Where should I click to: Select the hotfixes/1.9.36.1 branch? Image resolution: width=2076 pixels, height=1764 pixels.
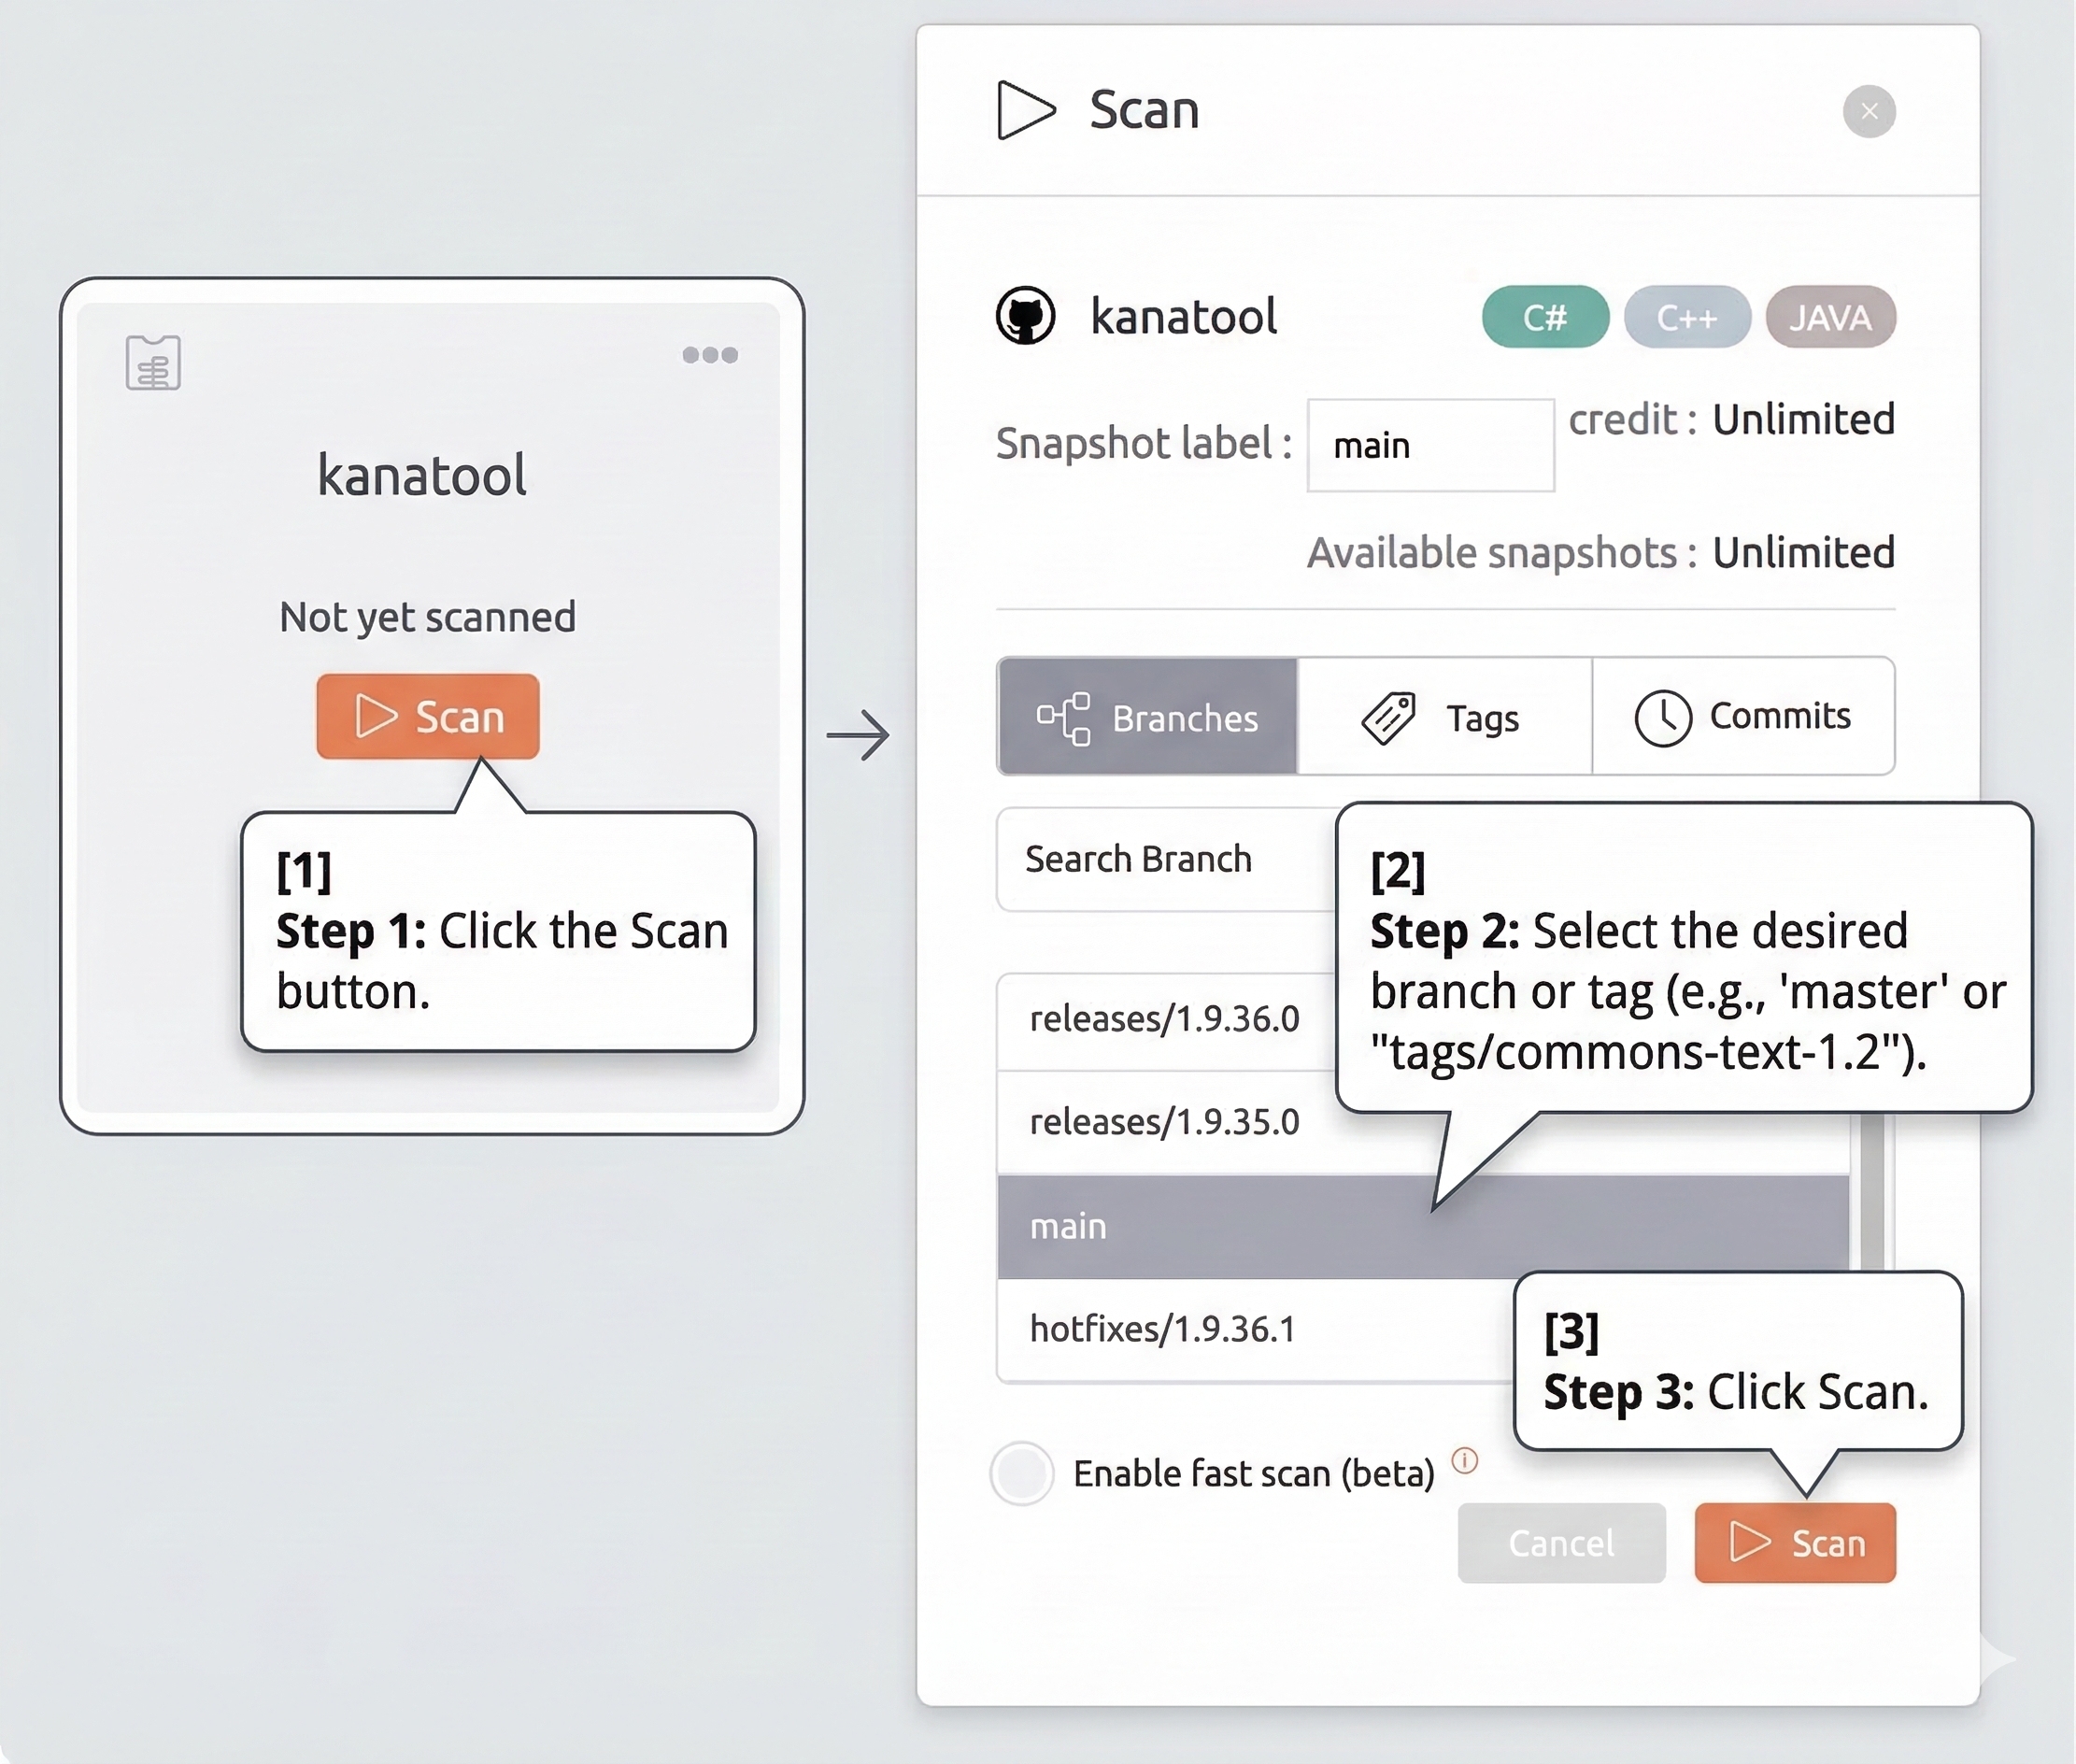[x=1163, y=1330]
